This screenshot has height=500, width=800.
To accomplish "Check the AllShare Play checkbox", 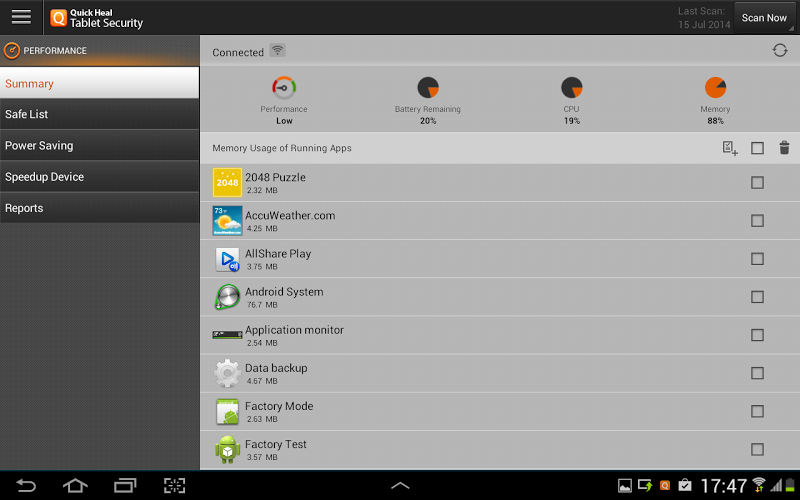I will 757,259.
